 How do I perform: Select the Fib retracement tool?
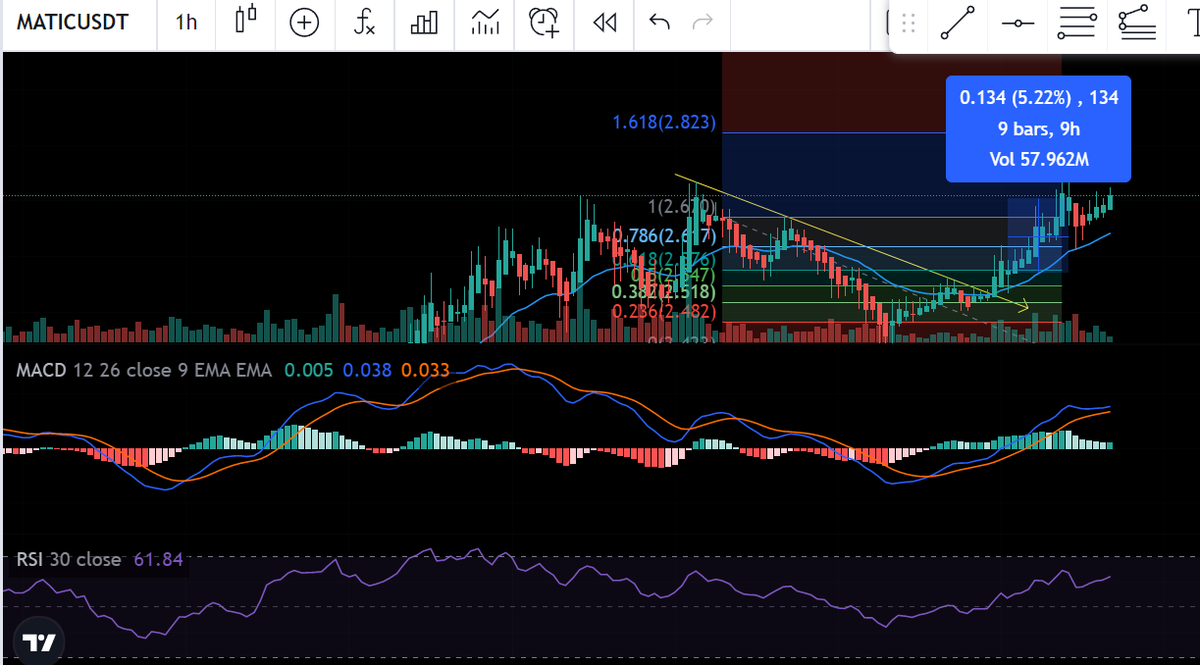pos(1077,24)
